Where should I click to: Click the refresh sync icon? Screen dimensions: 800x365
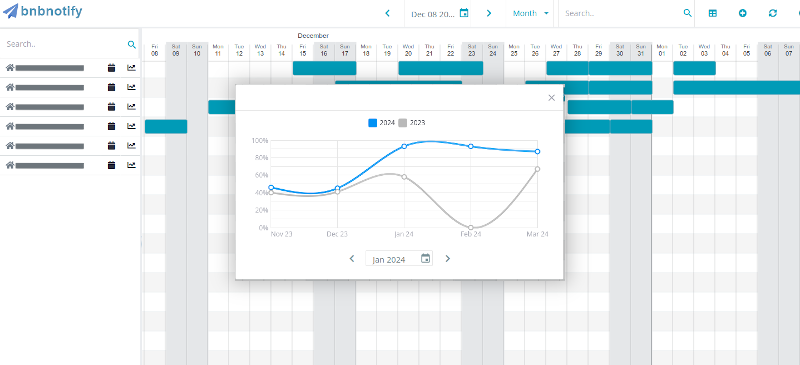click(x=772, y=13)
